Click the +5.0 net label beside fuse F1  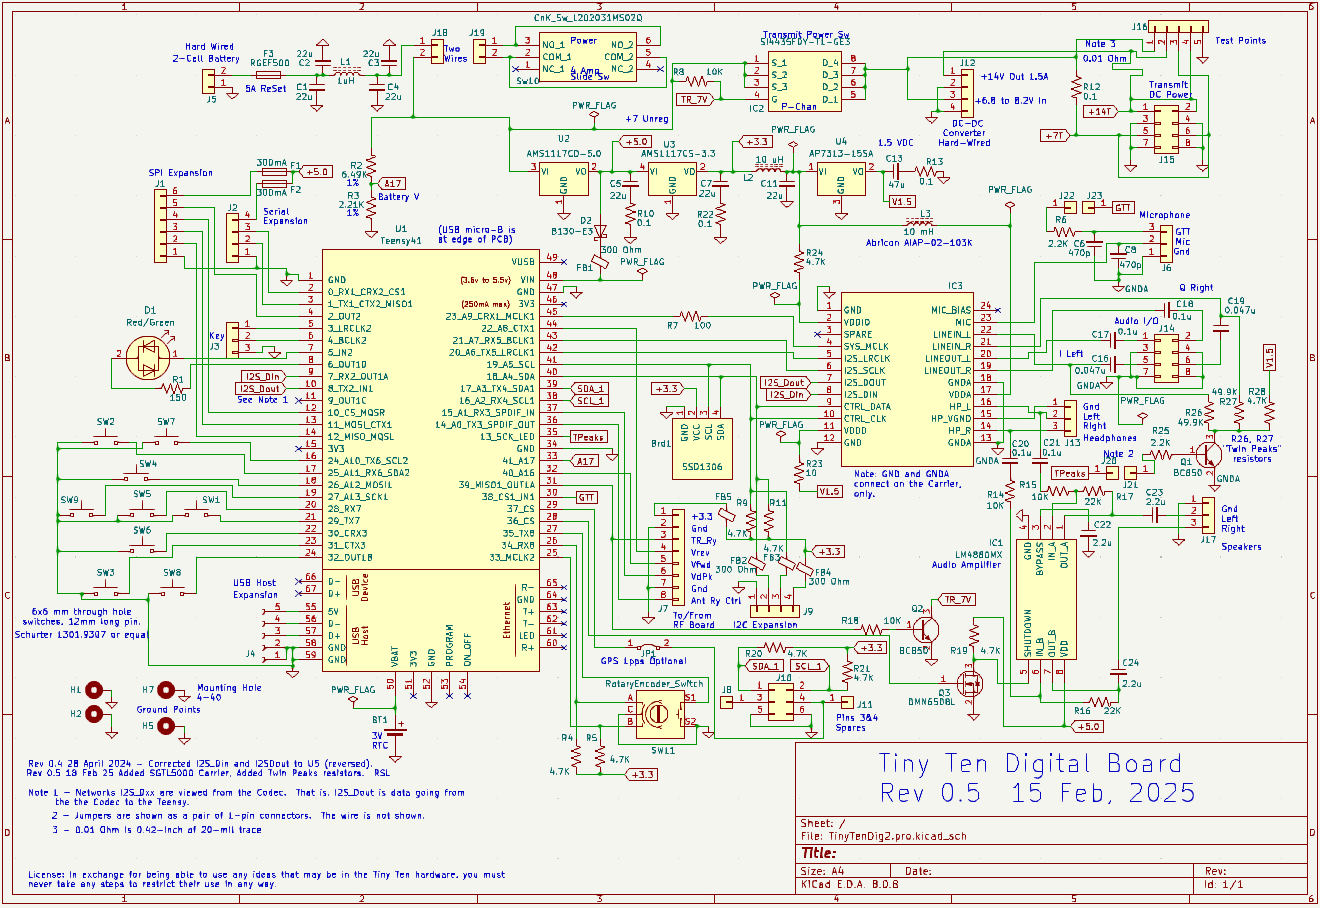tap(315, 172)
